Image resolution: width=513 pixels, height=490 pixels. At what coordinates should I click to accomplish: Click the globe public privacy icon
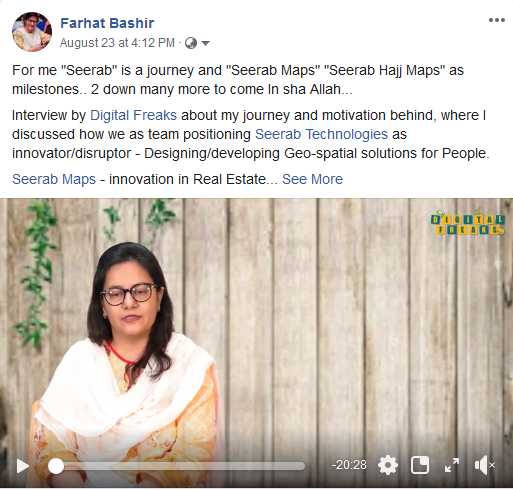pos(191,43)
